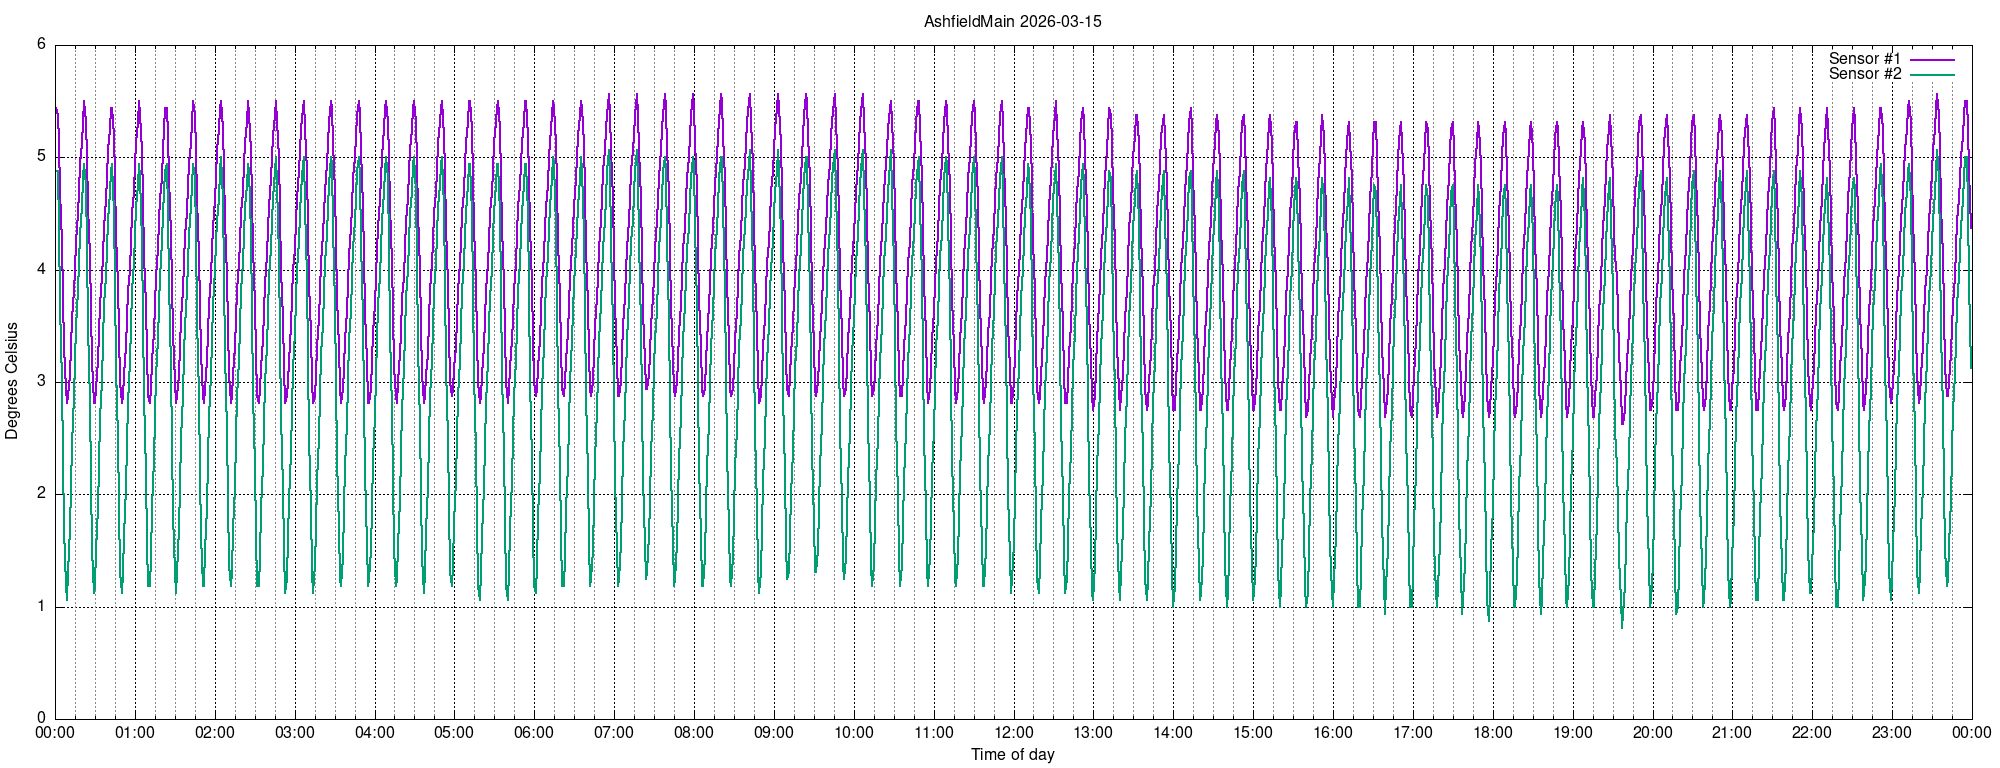
Task: Pick the 18:00 time tick label
Action: pos(1493,733)
